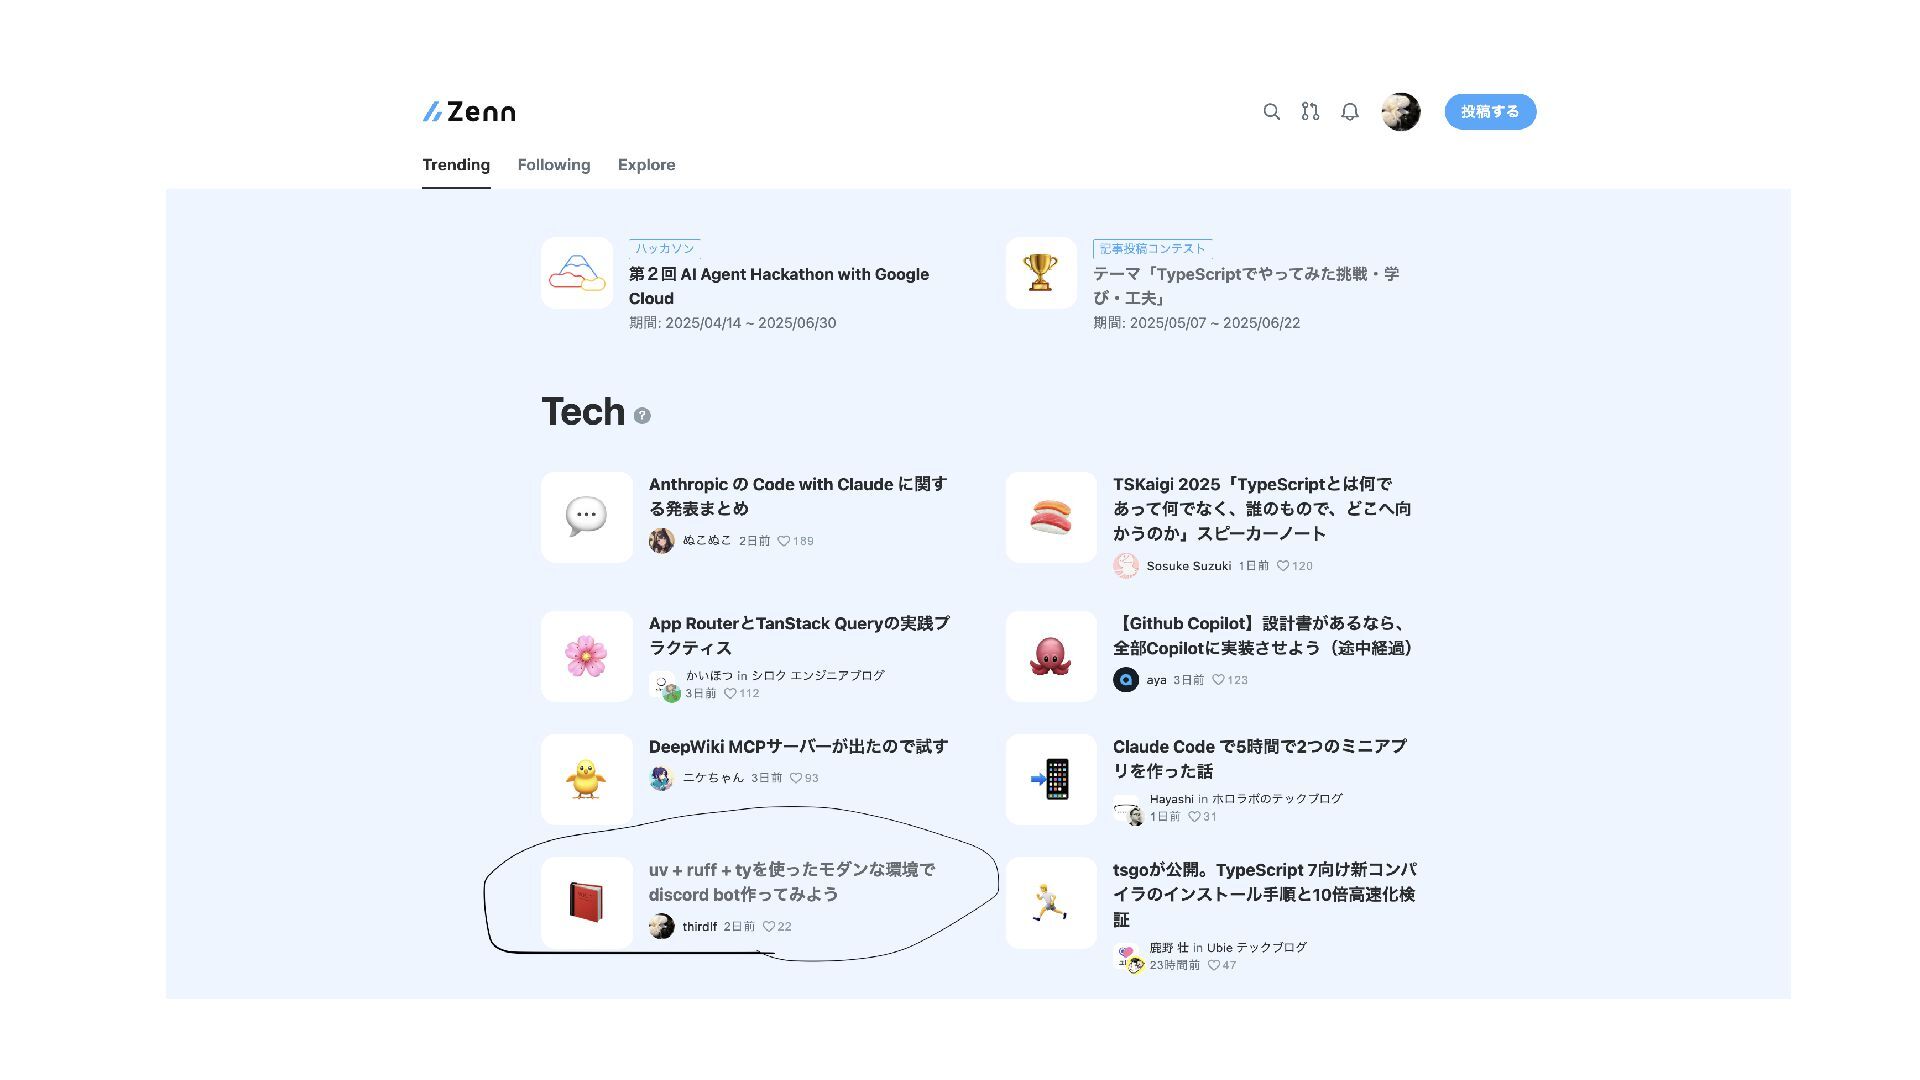This screenshot has width=1920, height=1080.
Task: Click author avatar of ぬこぬこ
Action: point(661,541)
